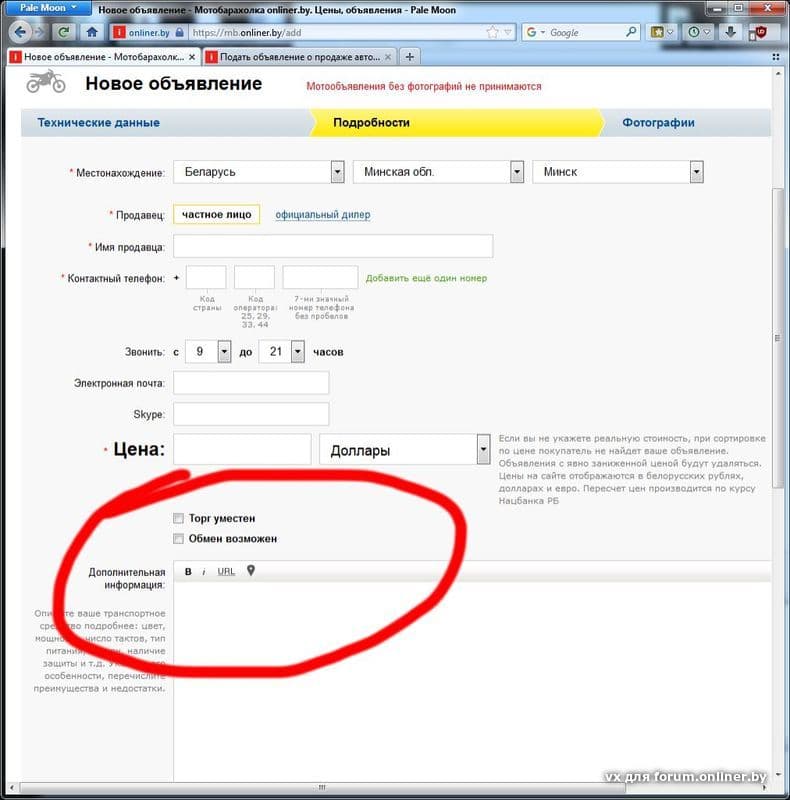
Task: Expand the bookmarks star dropdown arrow
Action: [670, 32]
